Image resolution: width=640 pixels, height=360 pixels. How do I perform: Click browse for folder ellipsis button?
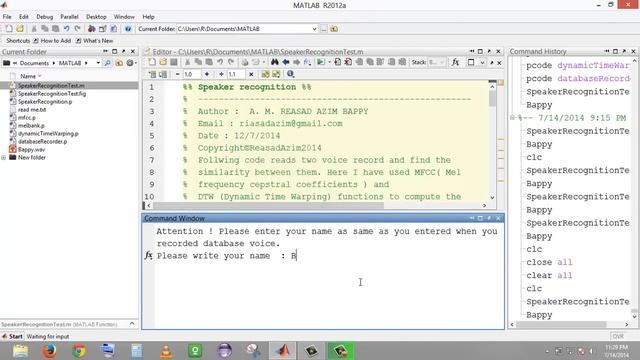pyautogui.click(x=323, y=29)
